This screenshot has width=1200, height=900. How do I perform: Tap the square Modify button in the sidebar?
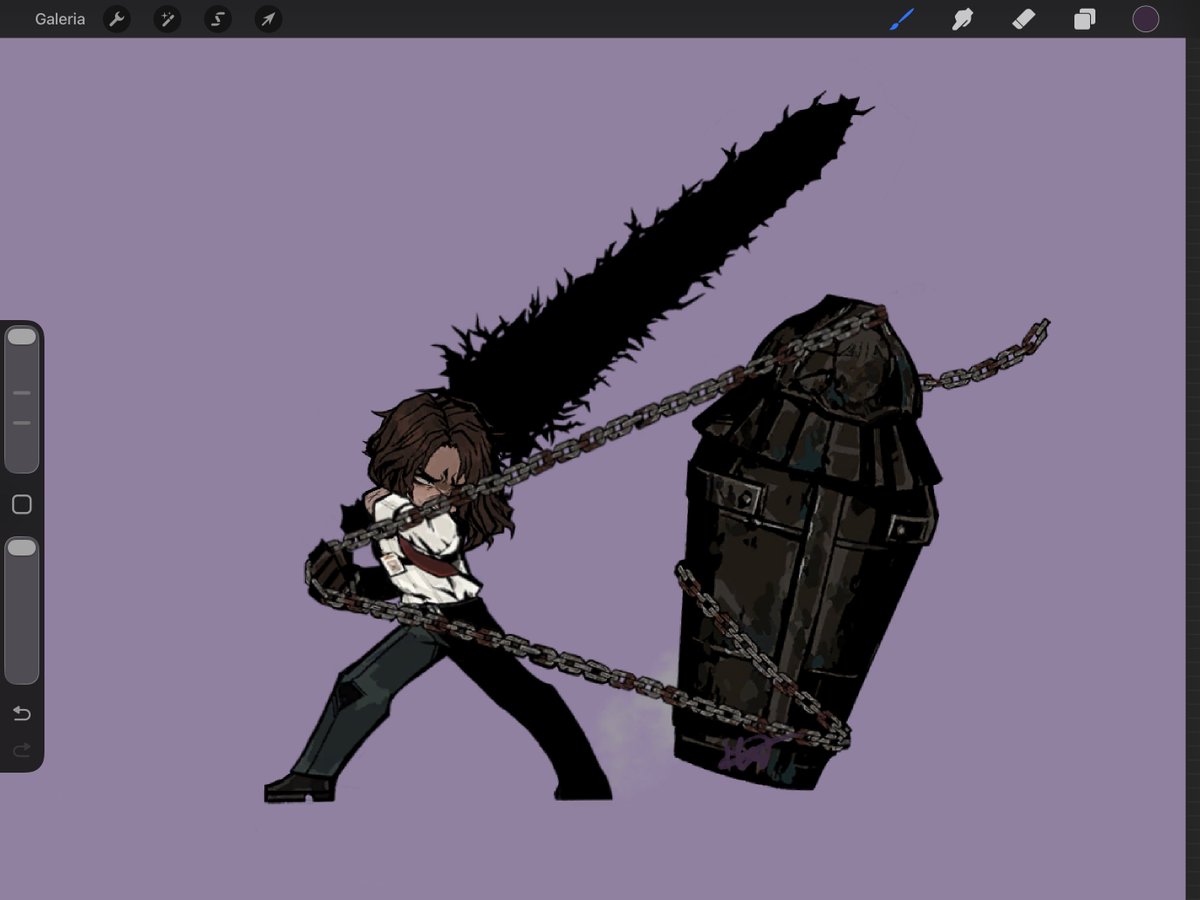coord(21,505)
